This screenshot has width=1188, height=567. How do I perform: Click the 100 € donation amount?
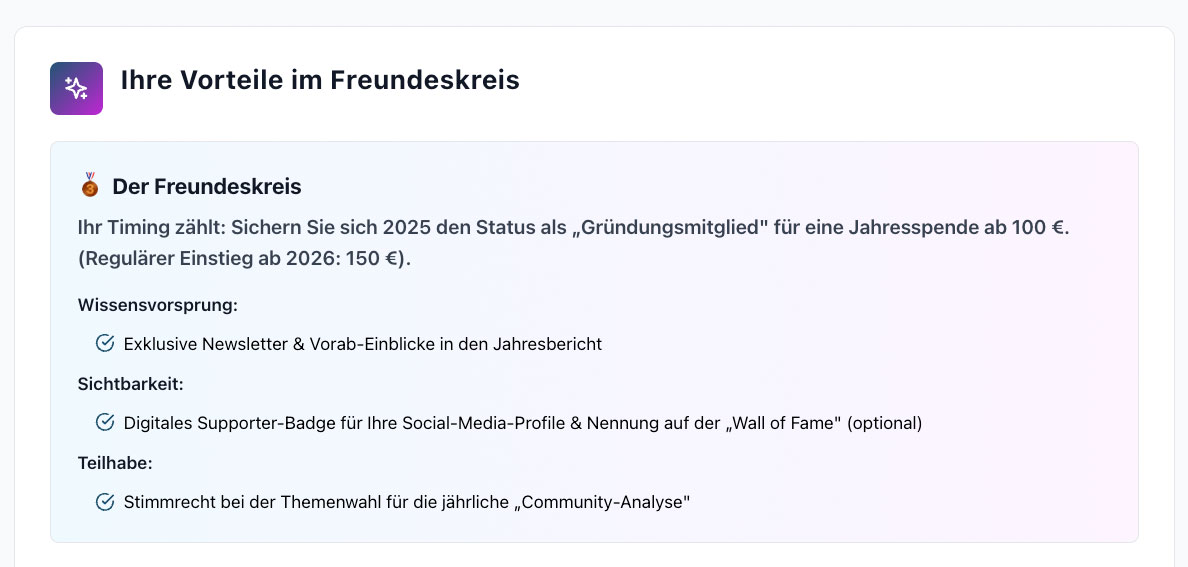coord(1034,227)
